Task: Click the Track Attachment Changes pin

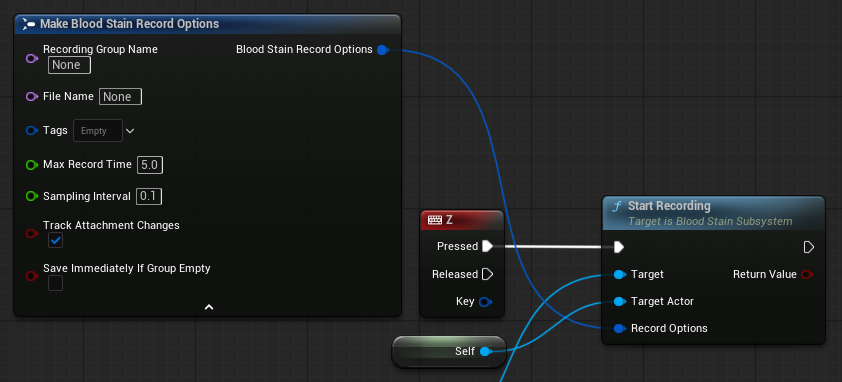Action: pos(32,234)
